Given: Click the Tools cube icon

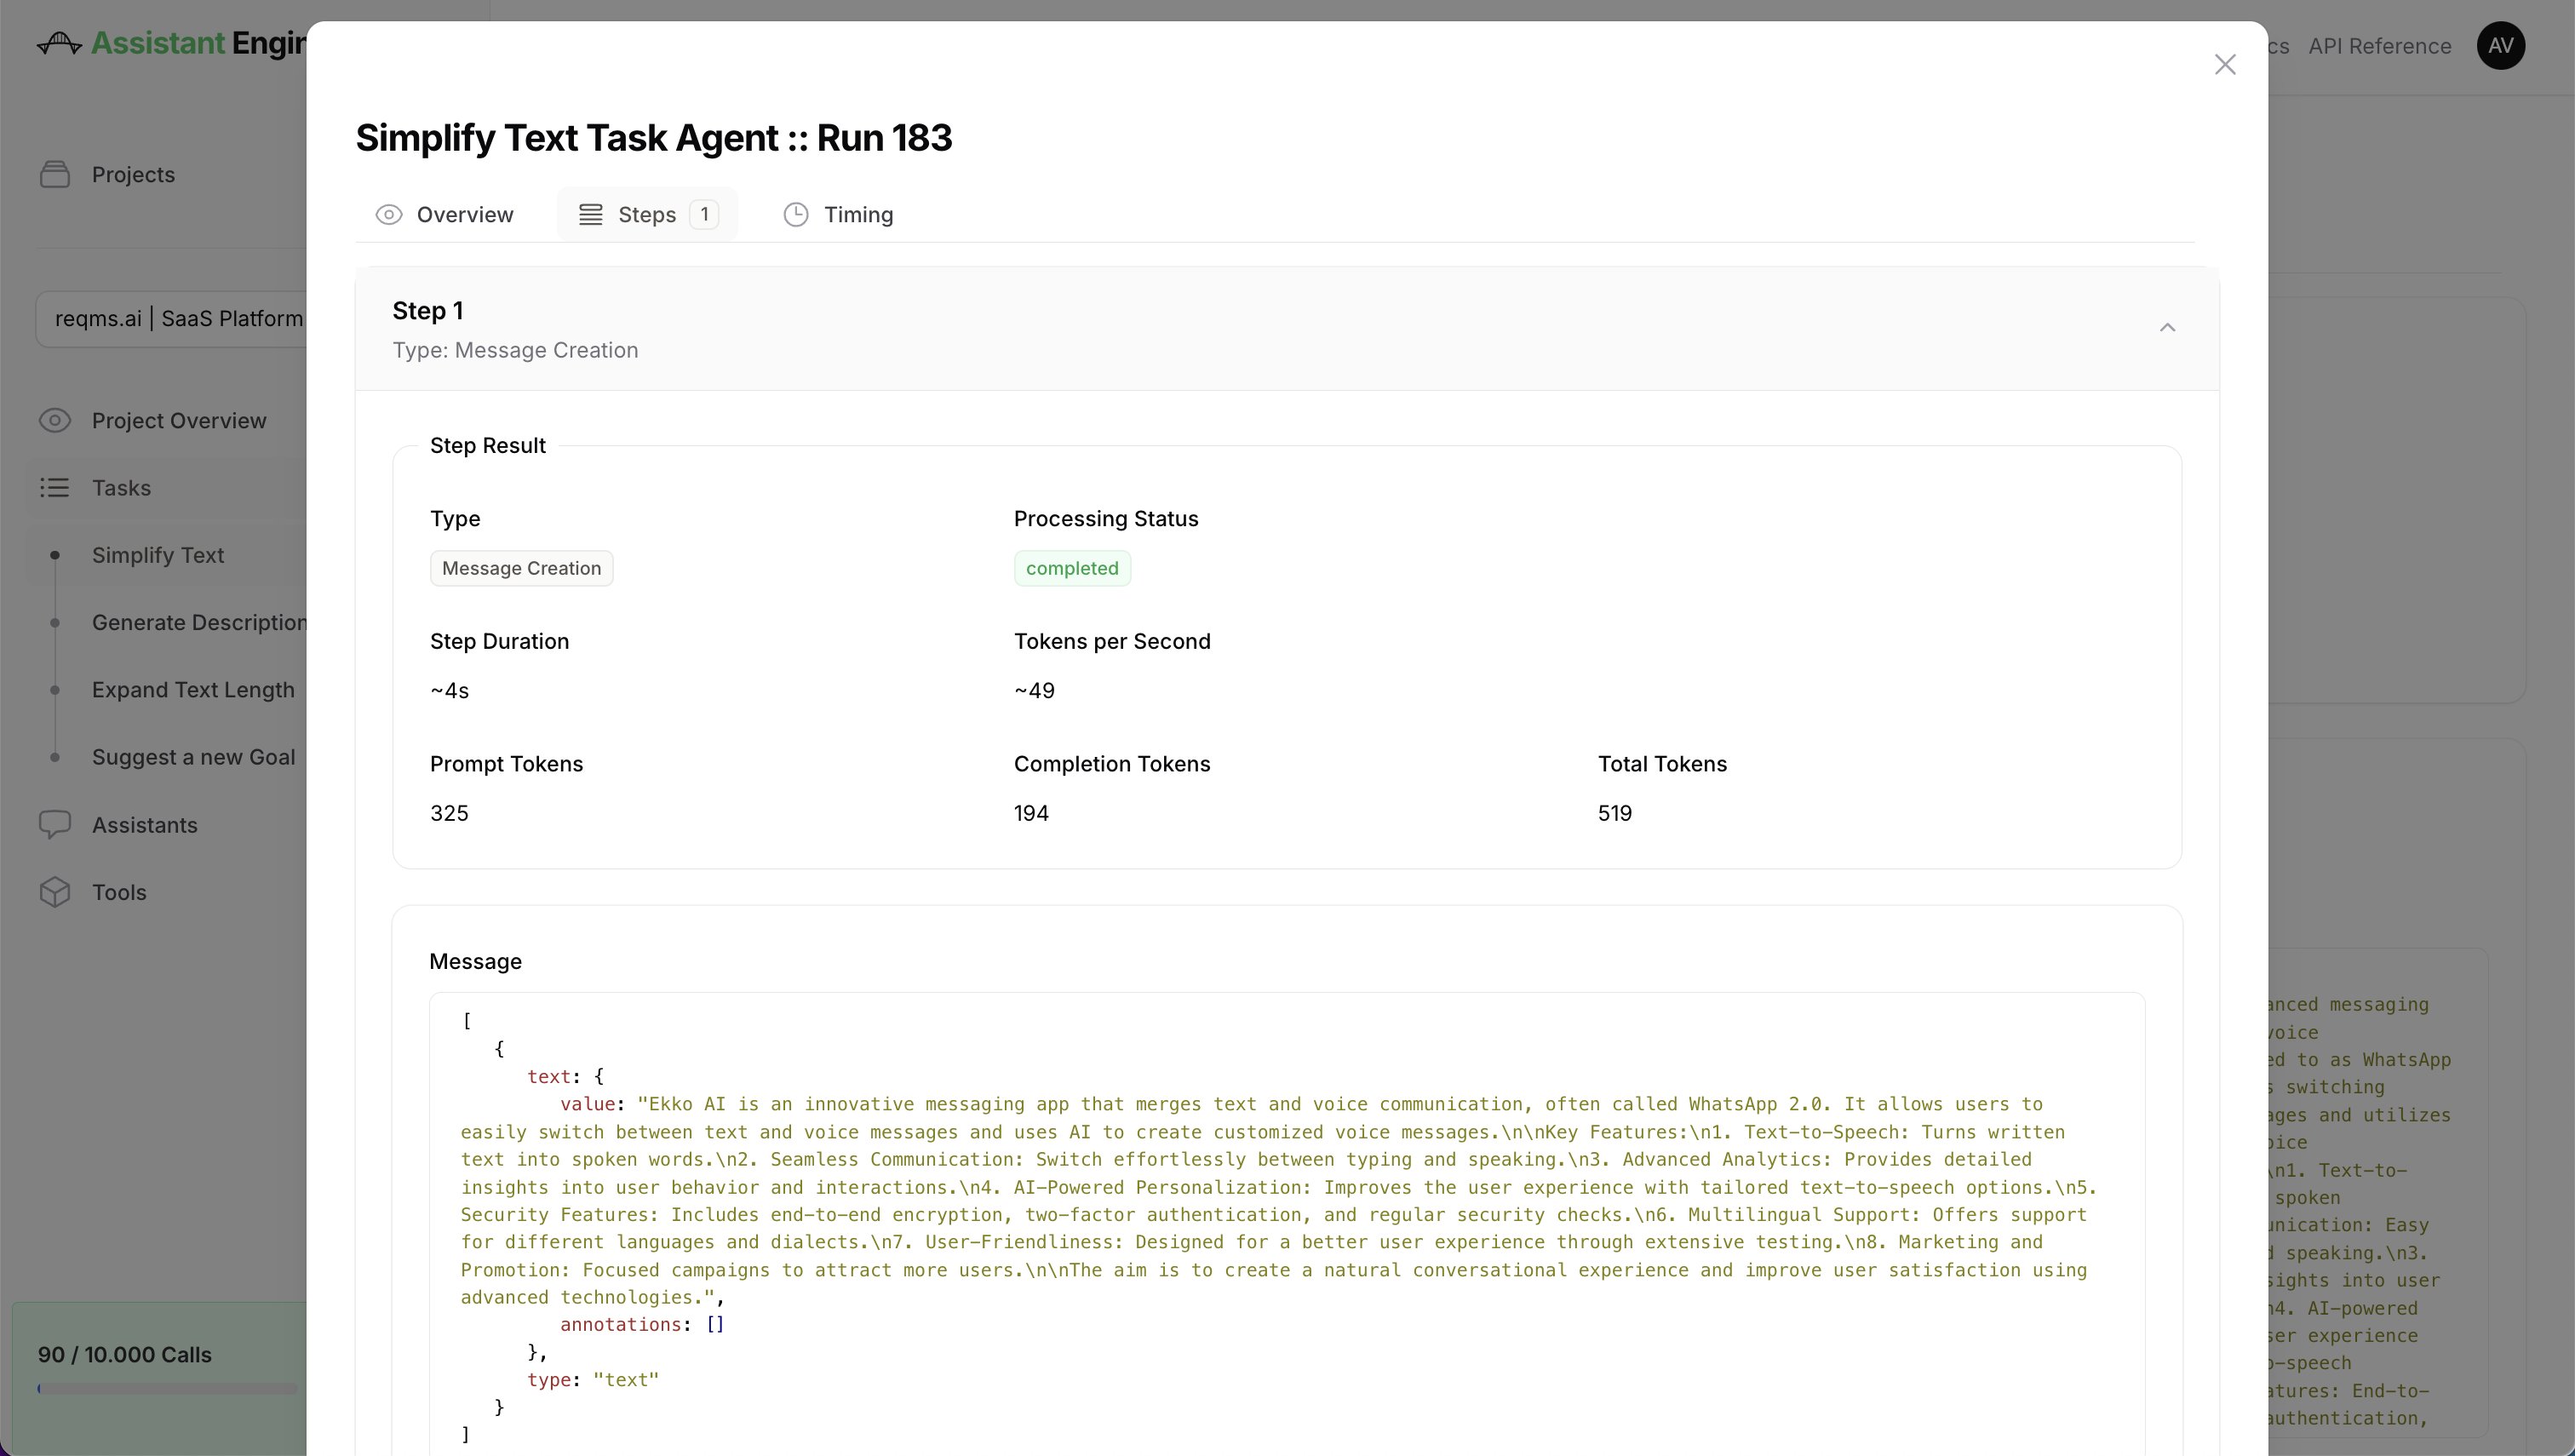Looking at the screenshot, I should tap(55, 892).
